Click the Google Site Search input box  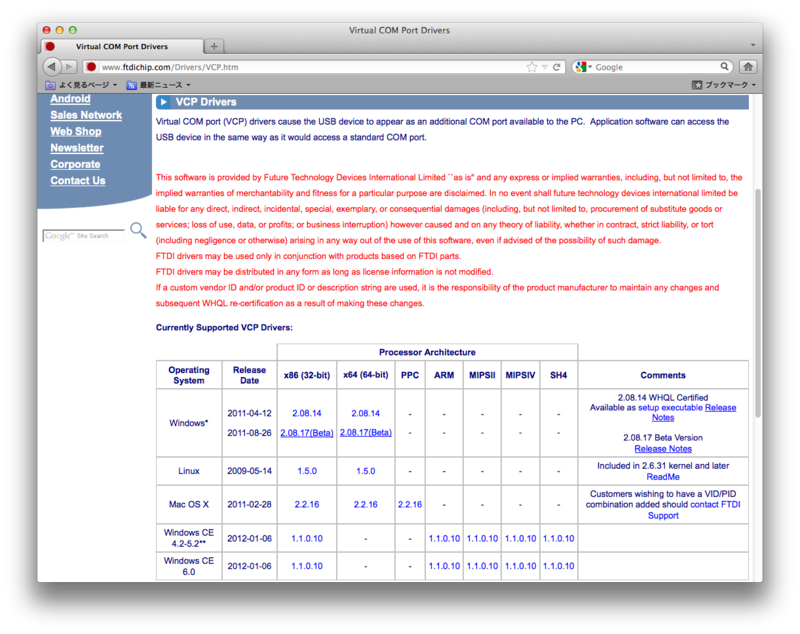[84, 236]
